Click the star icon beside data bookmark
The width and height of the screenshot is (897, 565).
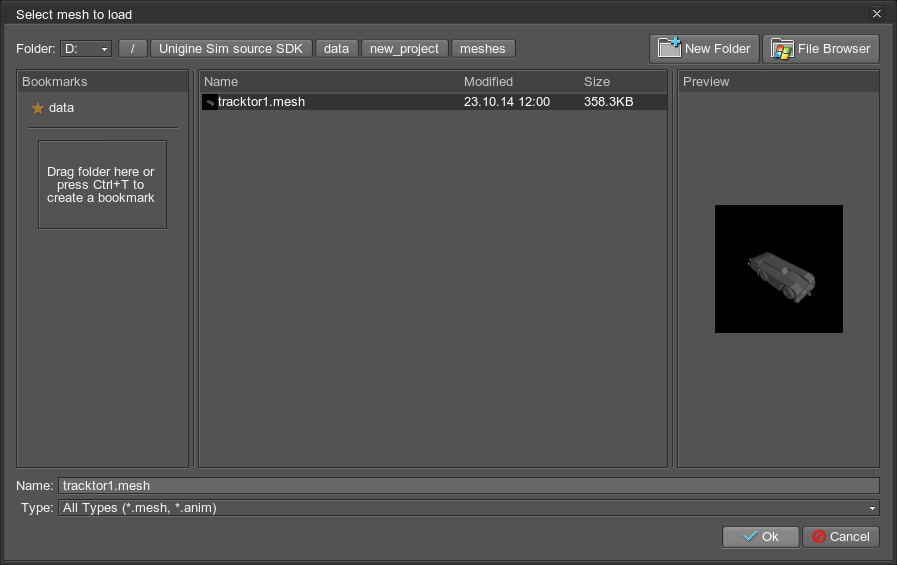coord(38,108)
